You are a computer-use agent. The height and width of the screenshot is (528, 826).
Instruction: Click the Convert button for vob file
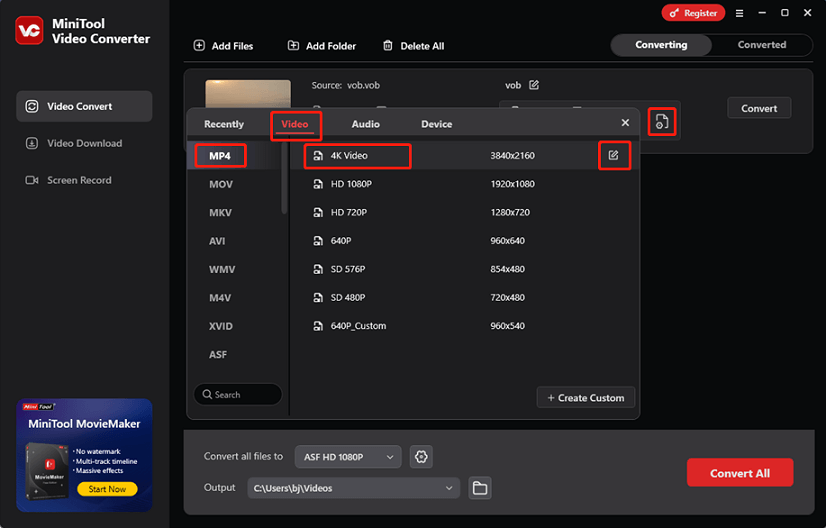(x=759, y=108)
